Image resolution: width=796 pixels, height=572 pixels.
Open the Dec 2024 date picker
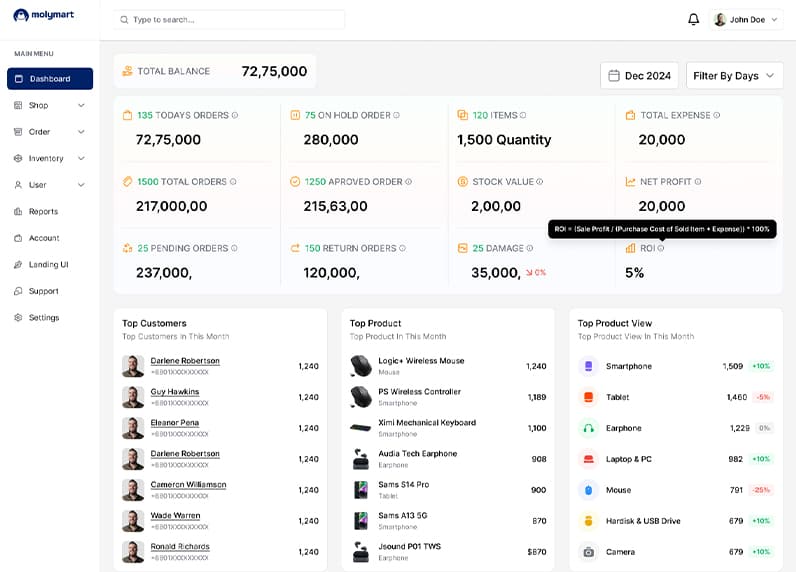click(639, 76)
